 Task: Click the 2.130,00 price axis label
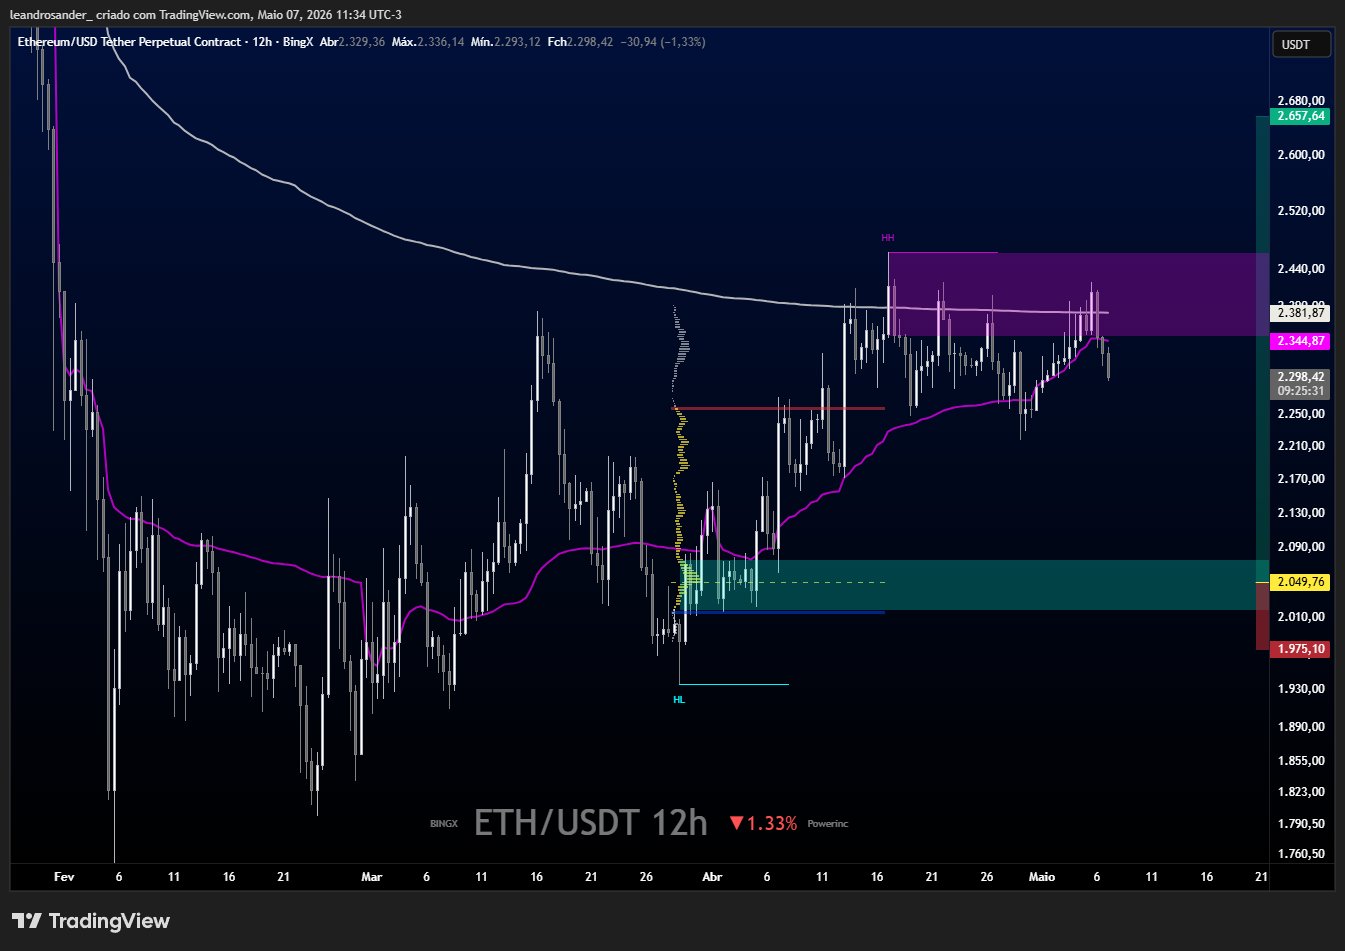click(x=1301, y=513)
